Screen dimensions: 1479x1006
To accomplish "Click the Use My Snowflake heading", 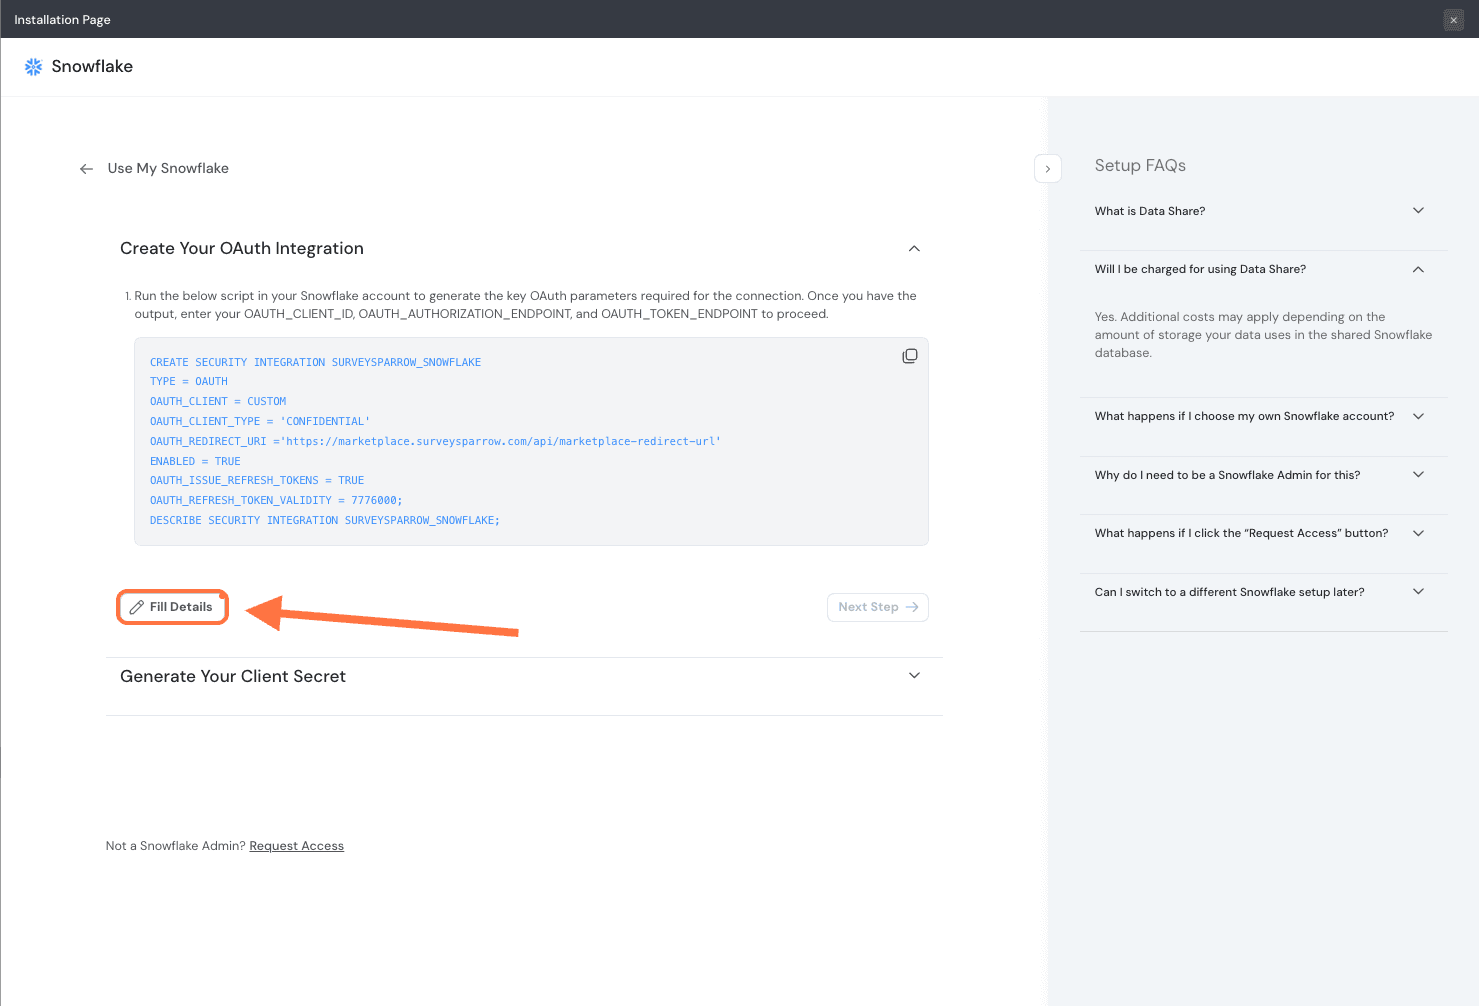I will pos(168,169).
